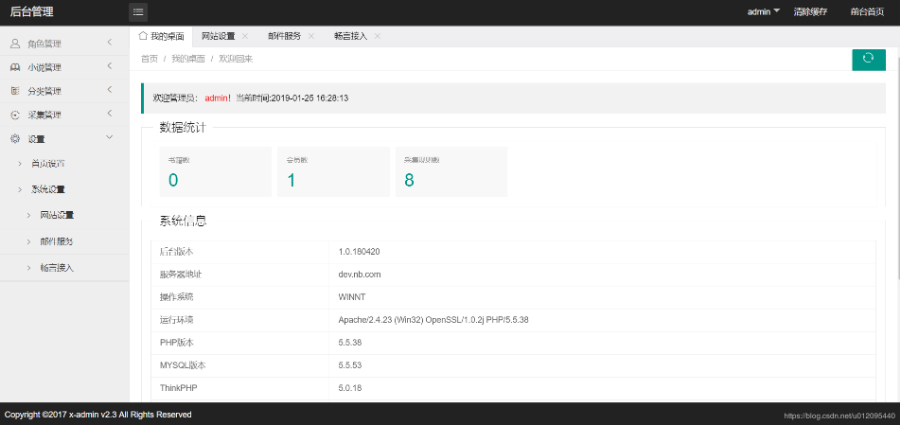Collapse the 设置 menu chevron

point(110,137)
